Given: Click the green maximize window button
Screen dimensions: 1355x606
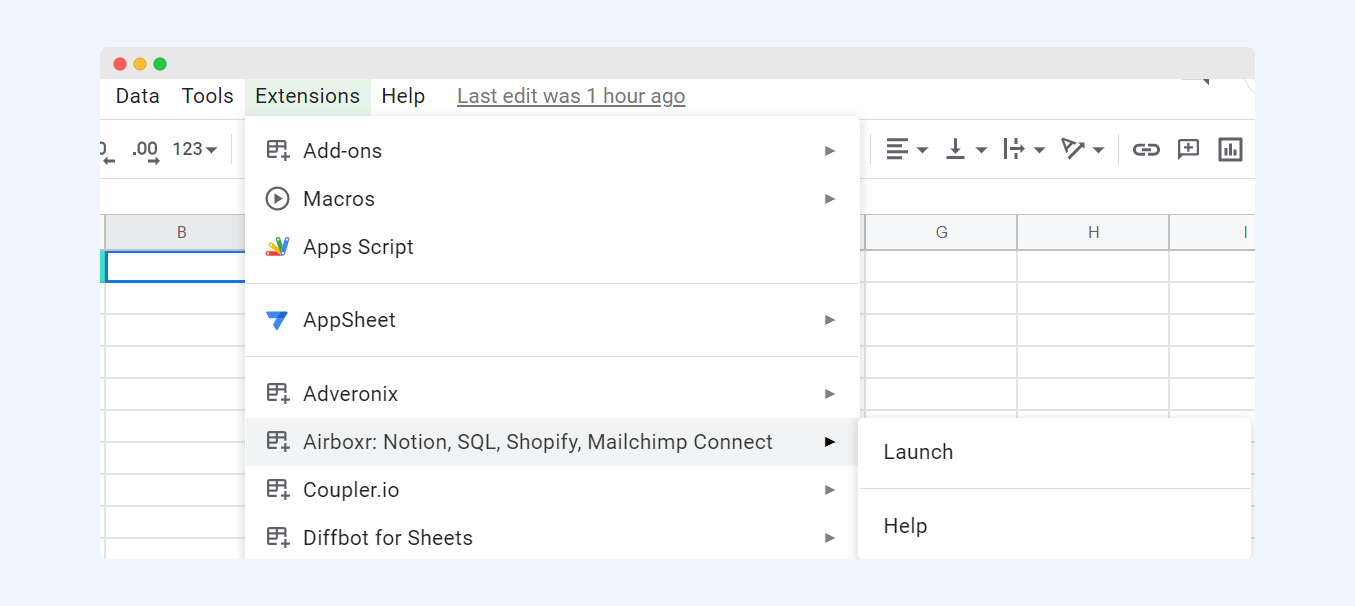Looking at the screenshot, I should click(x=160, y=64).
